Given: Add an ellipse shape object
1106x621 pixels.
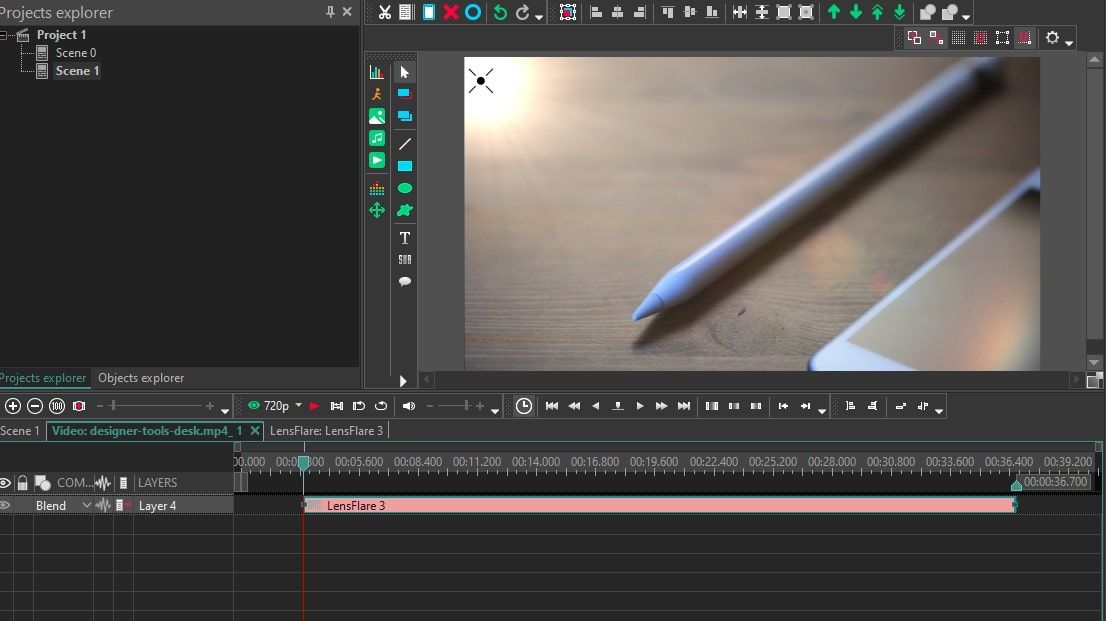Looking at the screenshot, I should (405, 188).
